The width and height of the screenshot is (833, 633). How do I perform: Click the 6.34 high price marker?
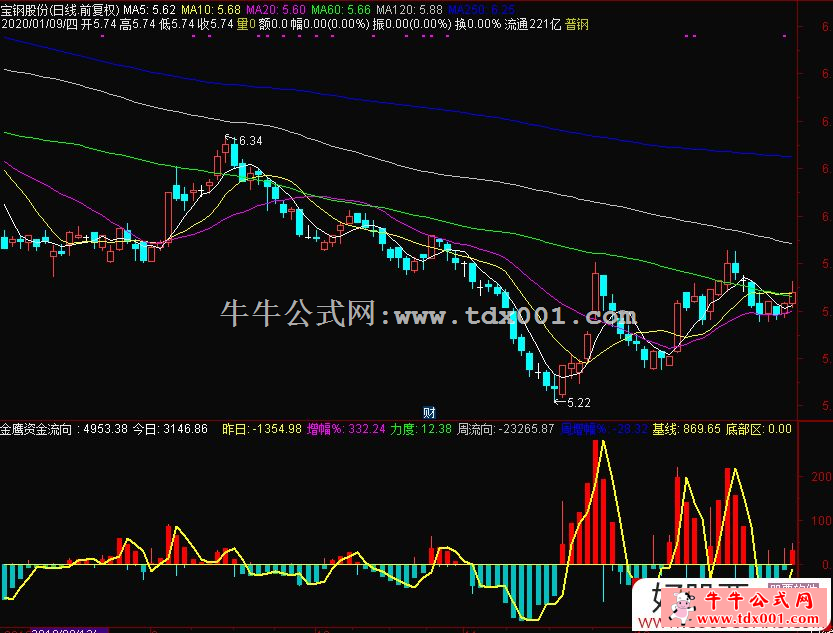tap(249, 141)
